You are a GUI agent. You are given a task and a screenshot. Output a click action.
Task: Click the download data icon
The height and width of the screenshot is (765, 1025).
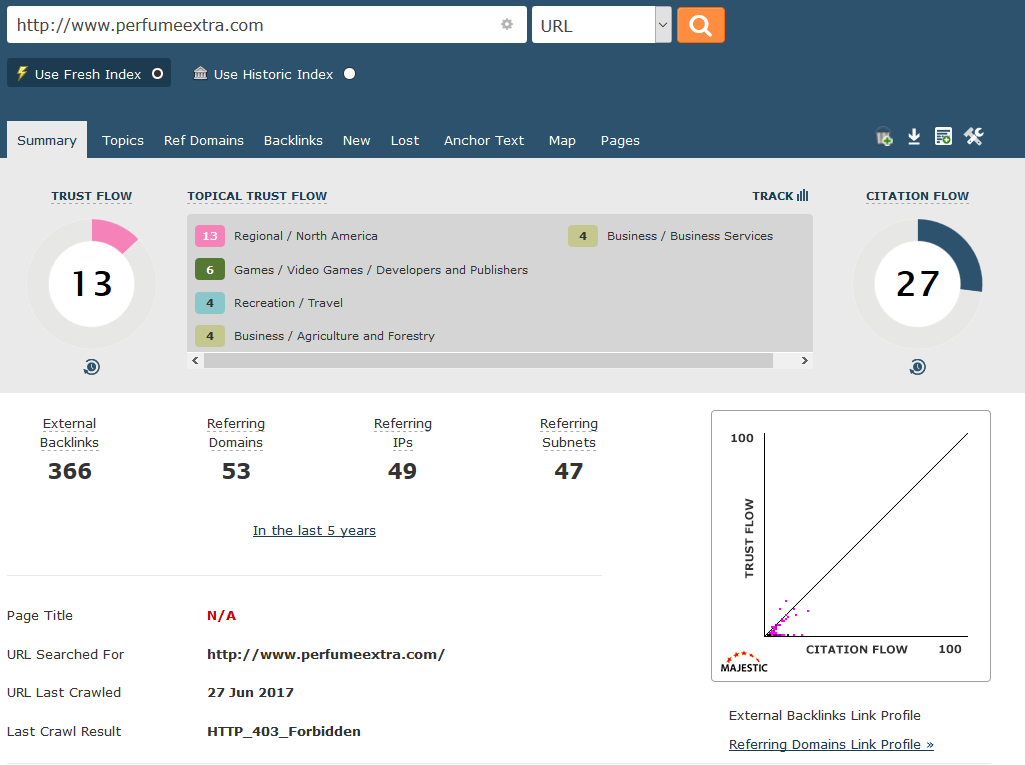point(914,137)
